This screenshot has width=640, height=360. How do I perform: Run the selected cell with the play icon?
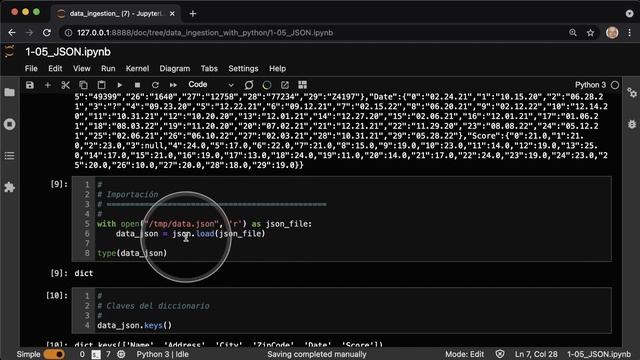(x=120, y=85)
